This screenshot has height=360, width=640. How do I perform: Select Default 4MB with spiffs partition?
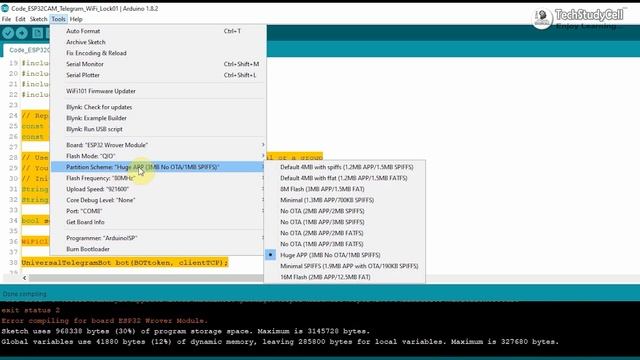[x=344, y=167]
